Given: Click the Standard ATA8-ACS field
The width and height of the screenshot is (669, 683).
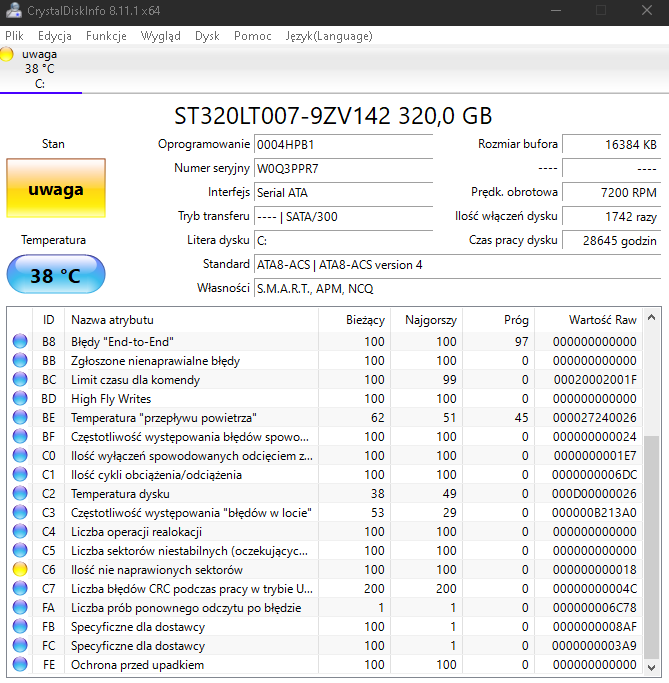Looking at the screenshot, I should [457, 264].
